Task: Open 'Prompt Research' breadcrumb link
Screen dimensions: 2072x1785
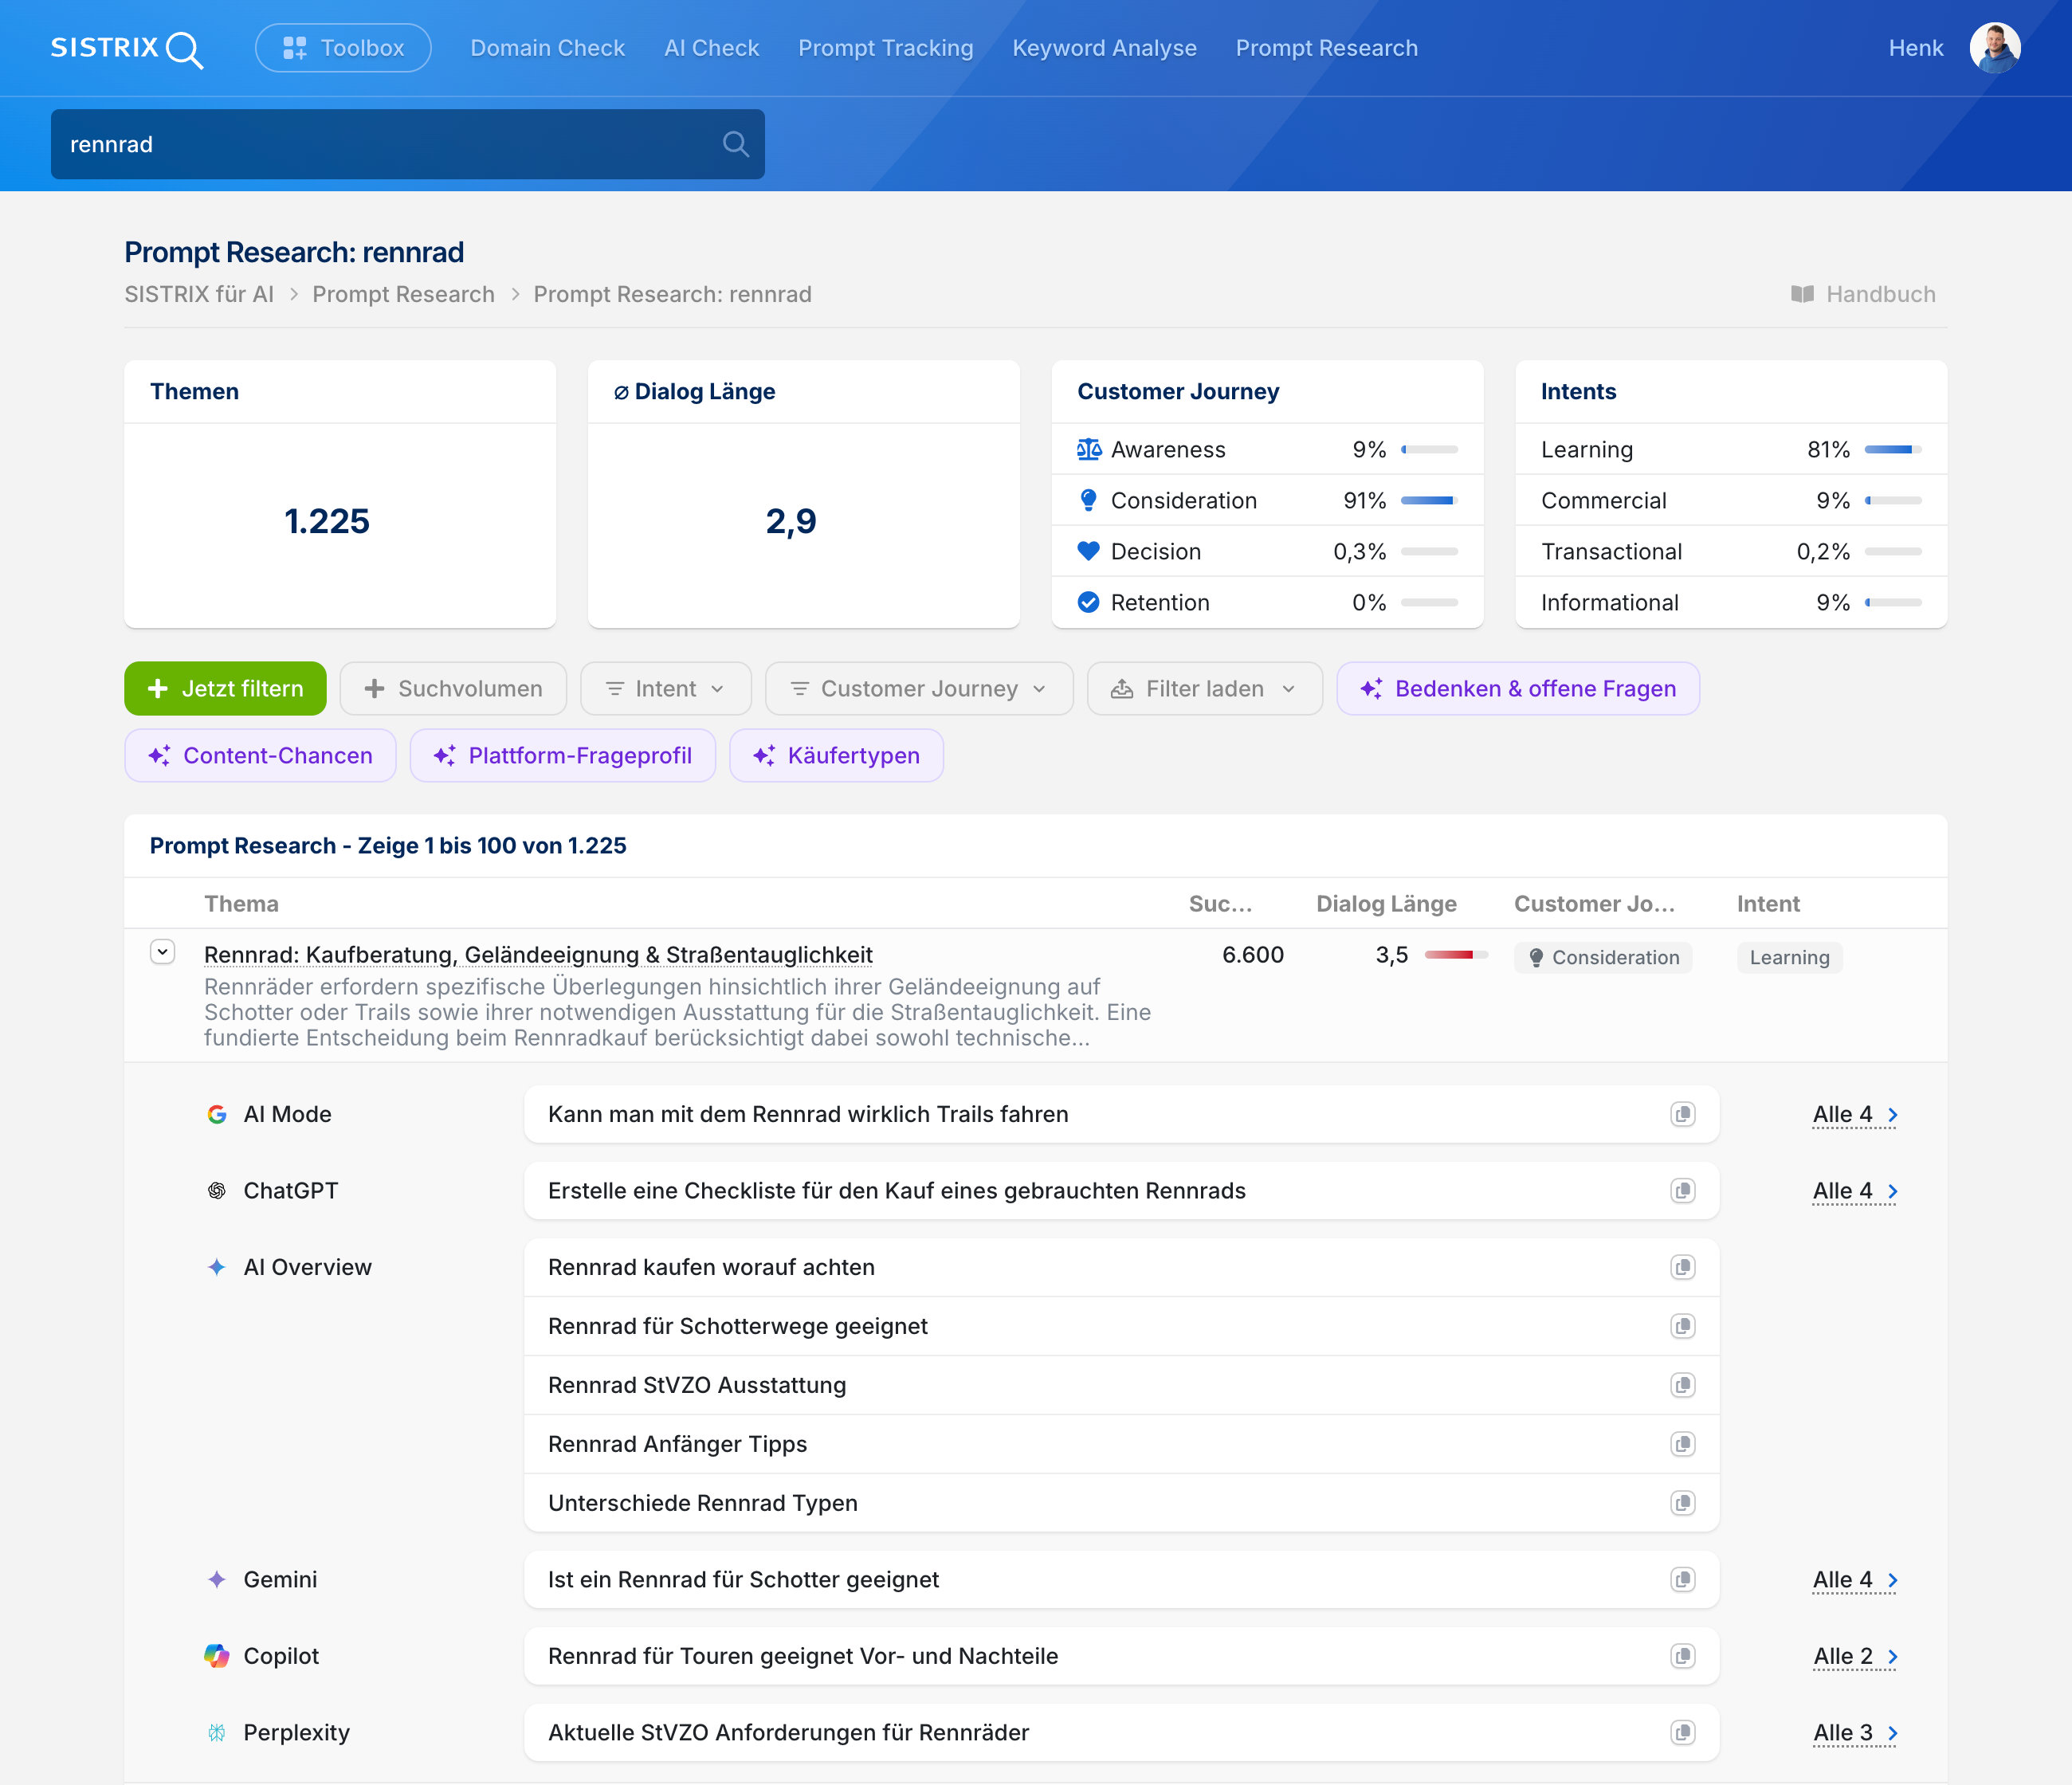Action: click(403, 294)
